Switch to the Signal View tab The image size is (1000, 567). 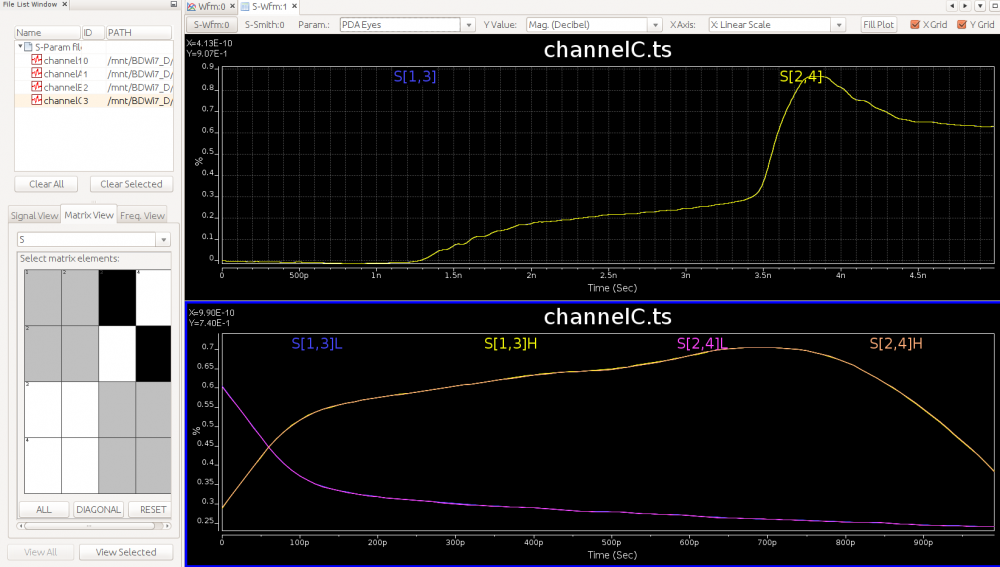(x=34, y=215)
